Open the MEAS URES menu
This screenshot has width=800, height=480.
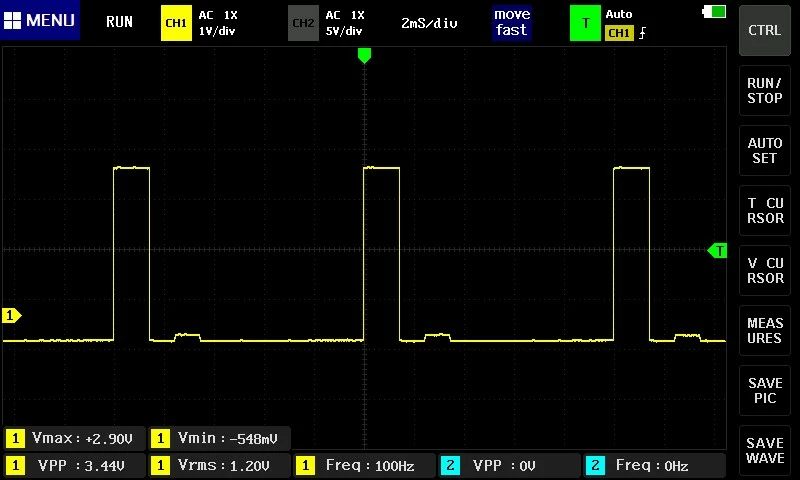(x=764, y=331)
